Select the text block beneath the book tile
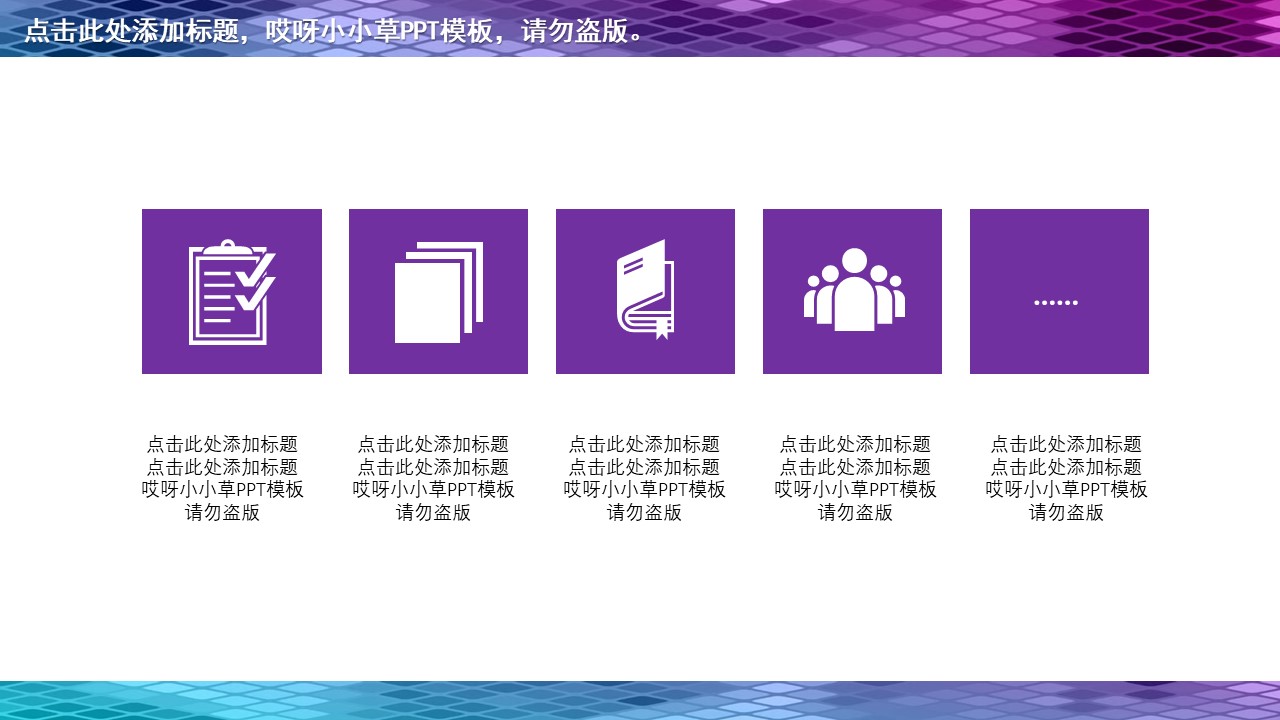1280x720 pixels. [x=645, y=480]
